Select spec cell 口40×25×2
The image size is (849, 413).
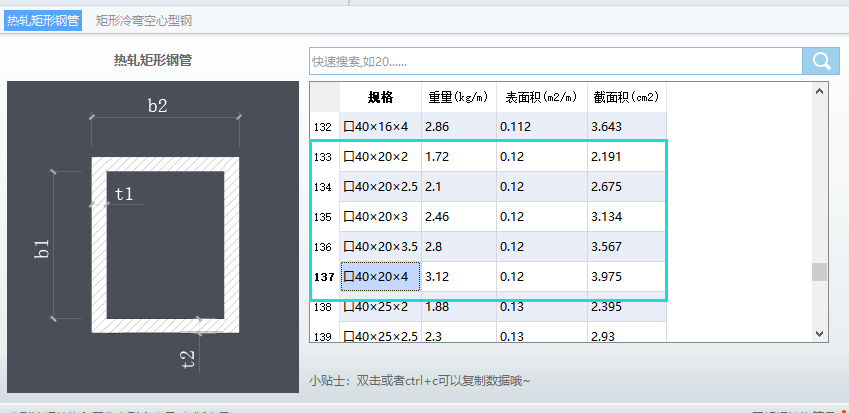(x=381, y=307)
